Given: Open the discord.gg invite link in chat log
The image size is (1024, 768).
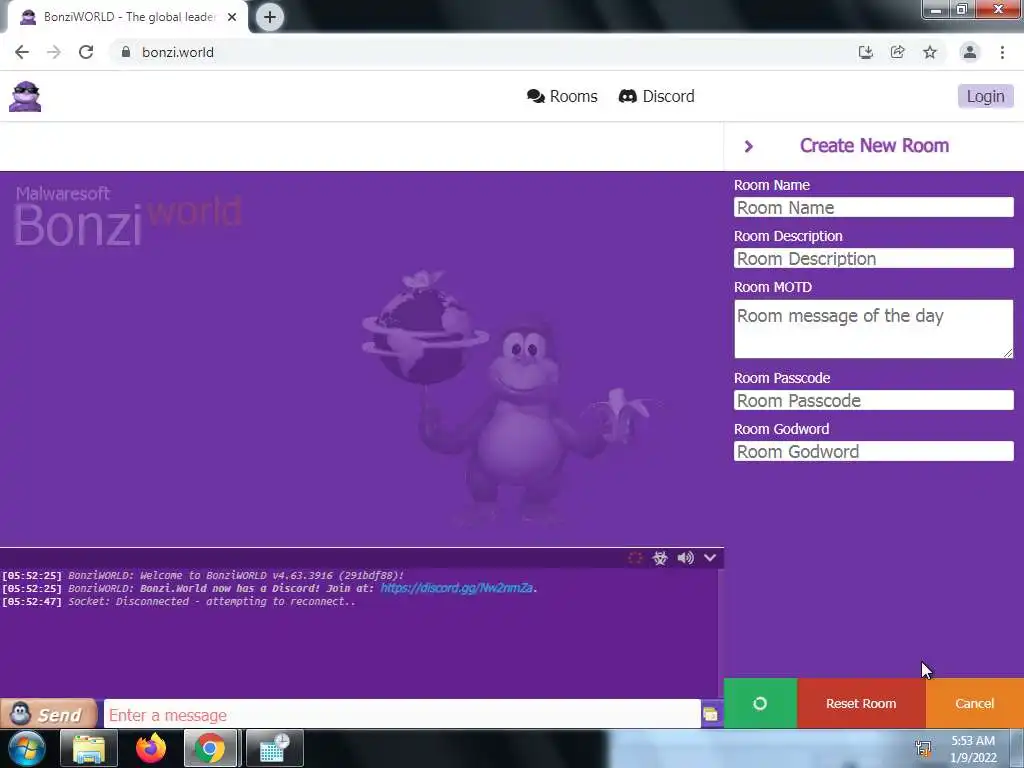Looking at the screenshot, I should (456, 588).
